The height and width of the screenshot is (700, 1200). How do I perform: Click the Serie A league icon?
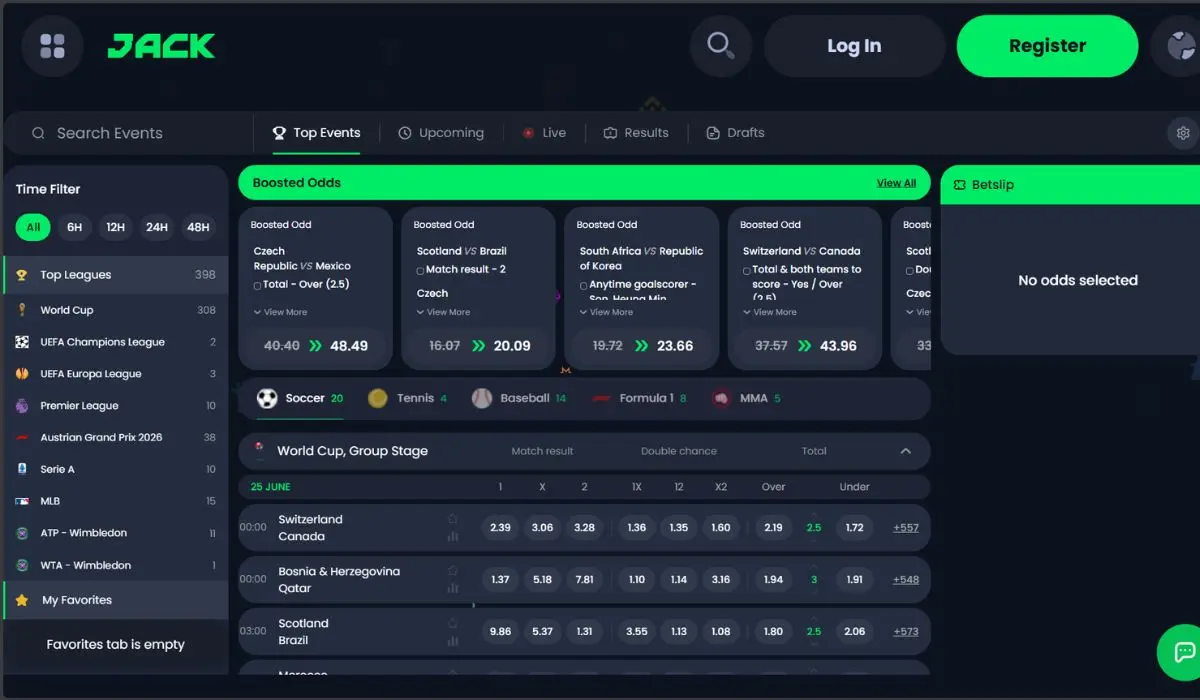tap(22, 469)
